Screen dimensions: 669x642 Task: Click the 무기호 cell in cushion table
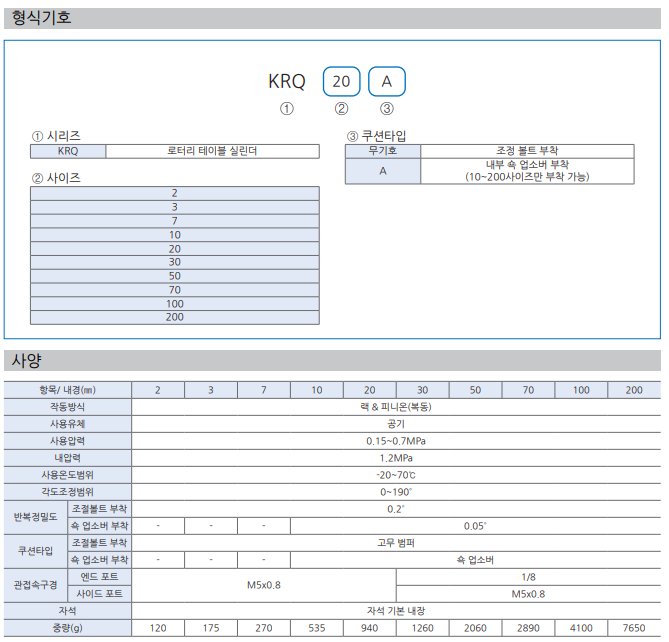click(382, 151)
